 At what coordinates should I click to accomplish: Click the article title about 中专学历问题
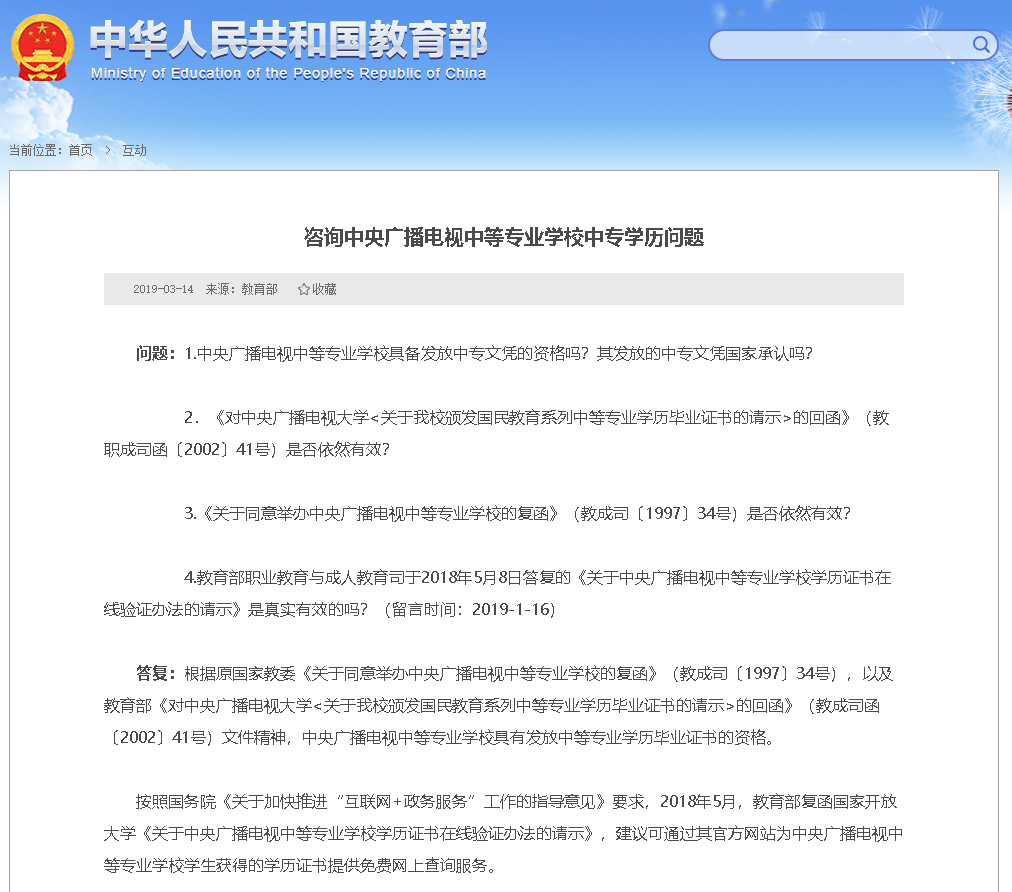(x=503, y=238)
